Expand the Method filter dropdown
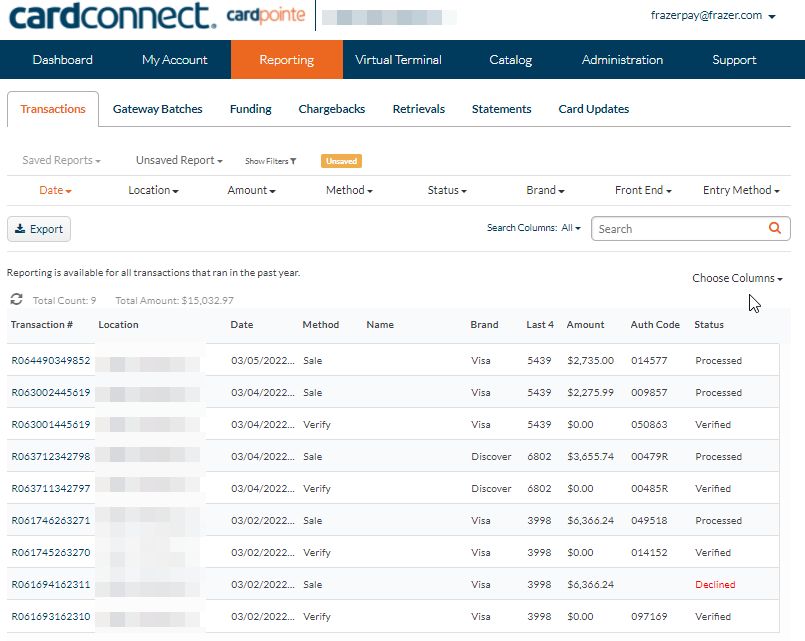Image resolution: width=805 pixels, height=641 pixels. click(349, 190)
